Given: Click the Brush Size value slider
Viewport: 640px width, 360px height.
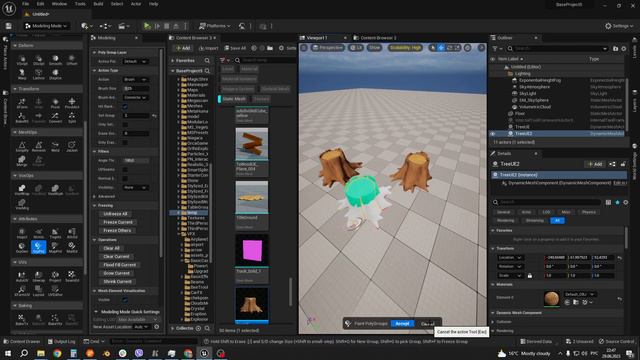Looking at the screenshot, I should pos(136,89).
